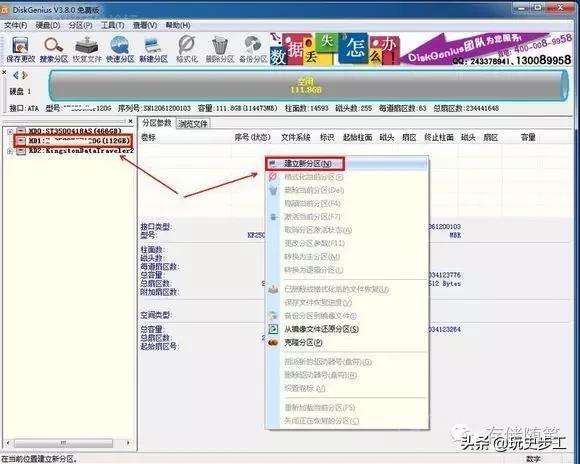Click the 终止柱面 column header
This screenshot has width=580, height=464.
(439, 137)
